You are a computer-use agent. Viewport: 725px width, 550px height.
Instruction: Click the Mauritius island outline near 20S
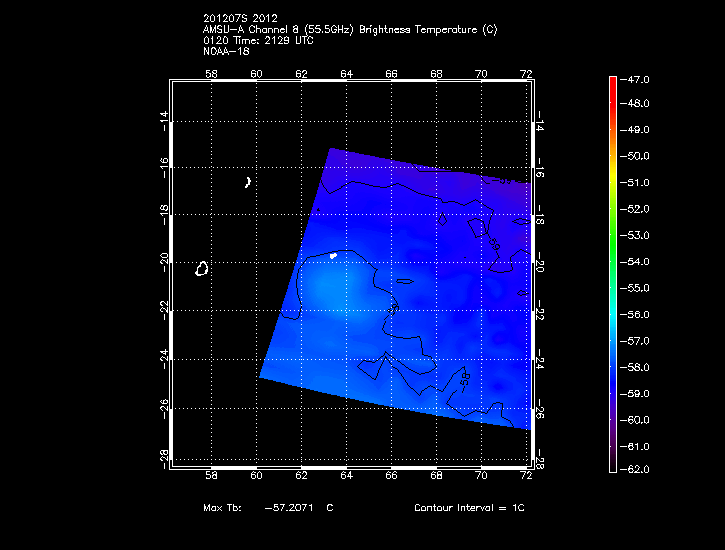pyautogui.click(x=202, y=268)
